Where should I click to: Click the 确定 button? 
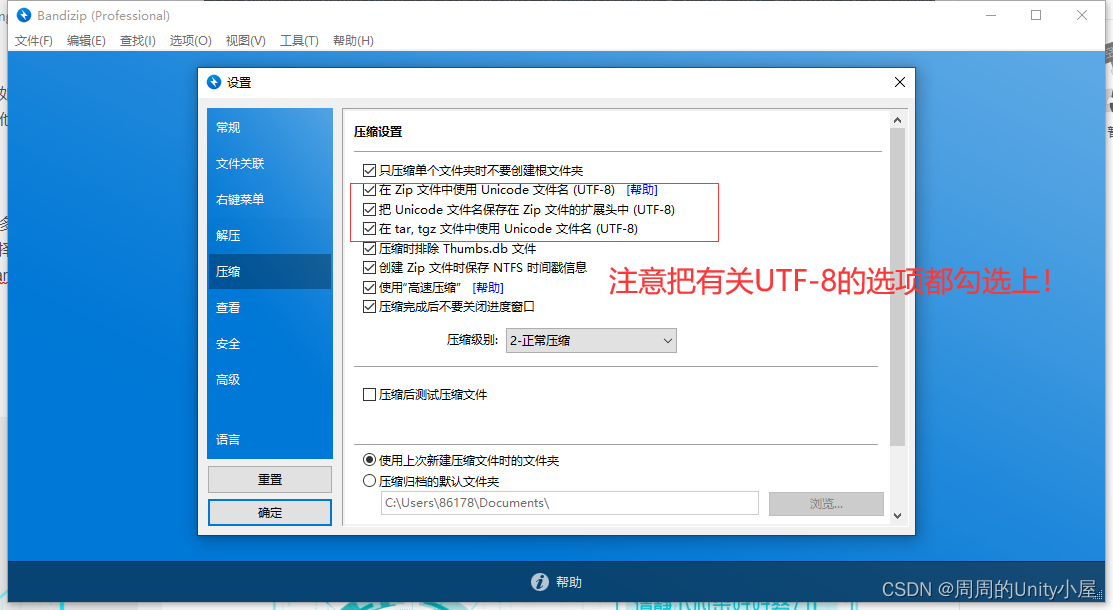point(270,513)
